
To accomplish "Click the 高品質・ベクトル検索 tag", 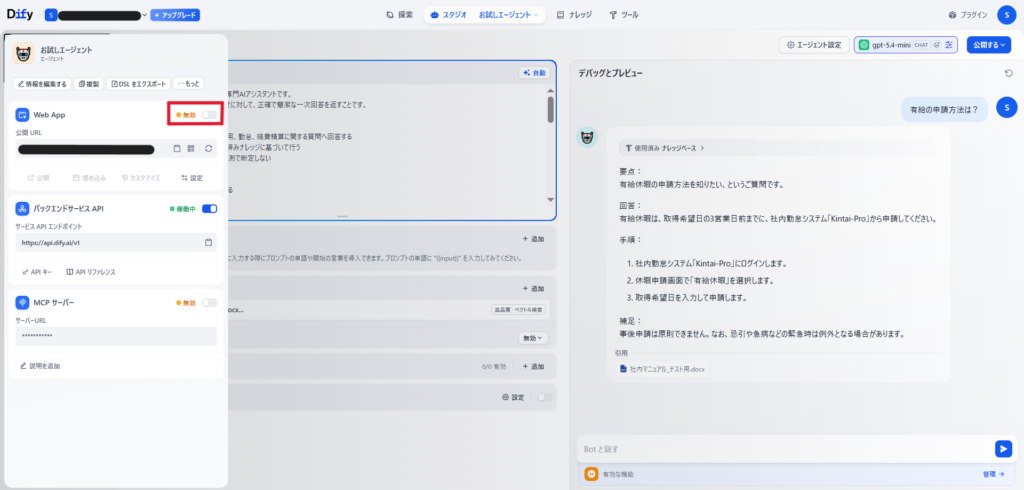I will (x=518, y=310).
